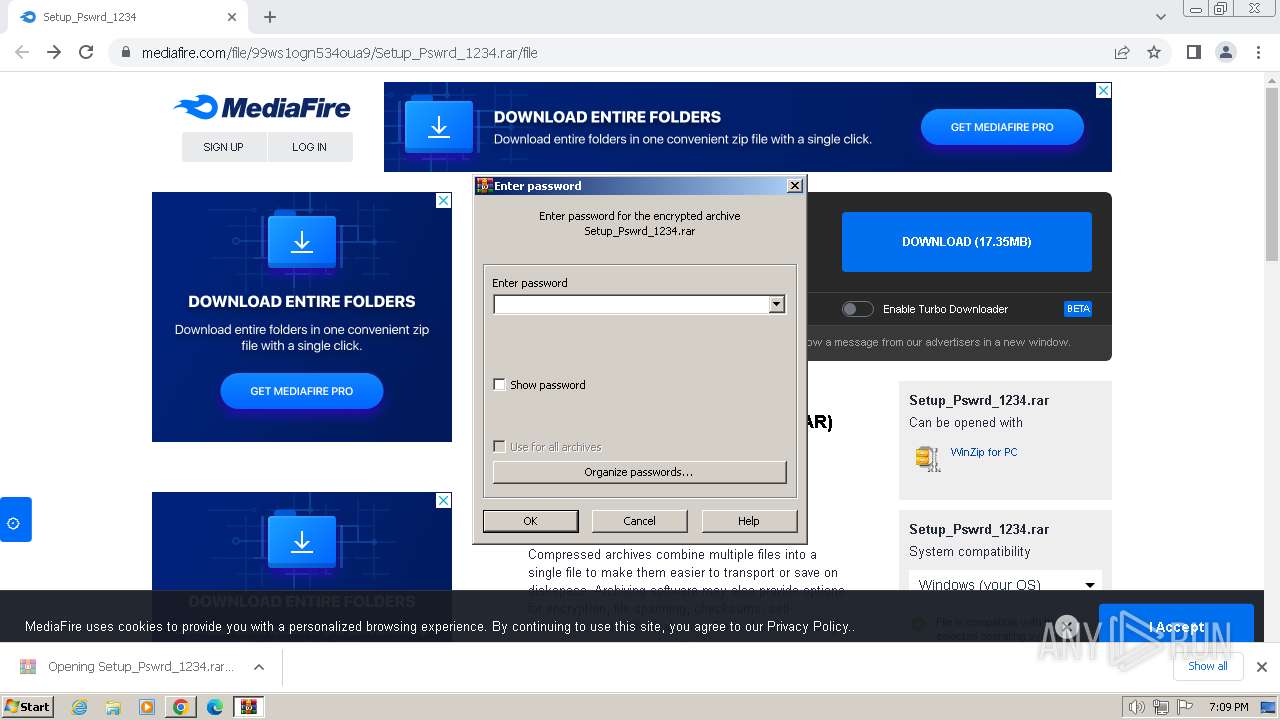Dismiss the cookie notice with X
1280x720 pixels.
click(x=1067, y=626)
